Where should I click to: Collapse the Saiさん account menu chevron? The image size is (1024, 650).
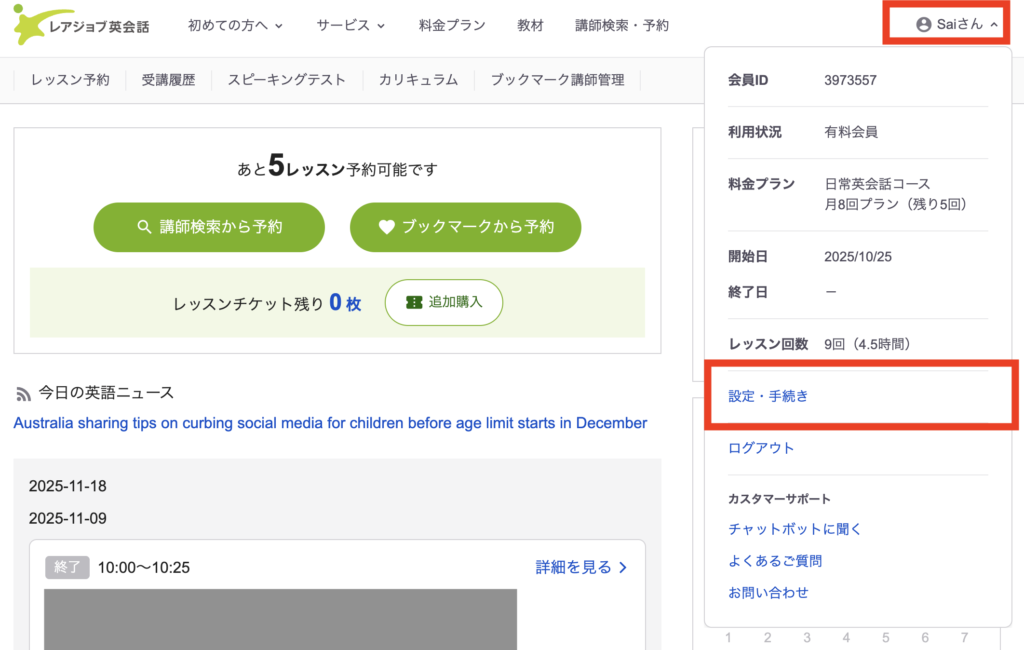[993, 25]
